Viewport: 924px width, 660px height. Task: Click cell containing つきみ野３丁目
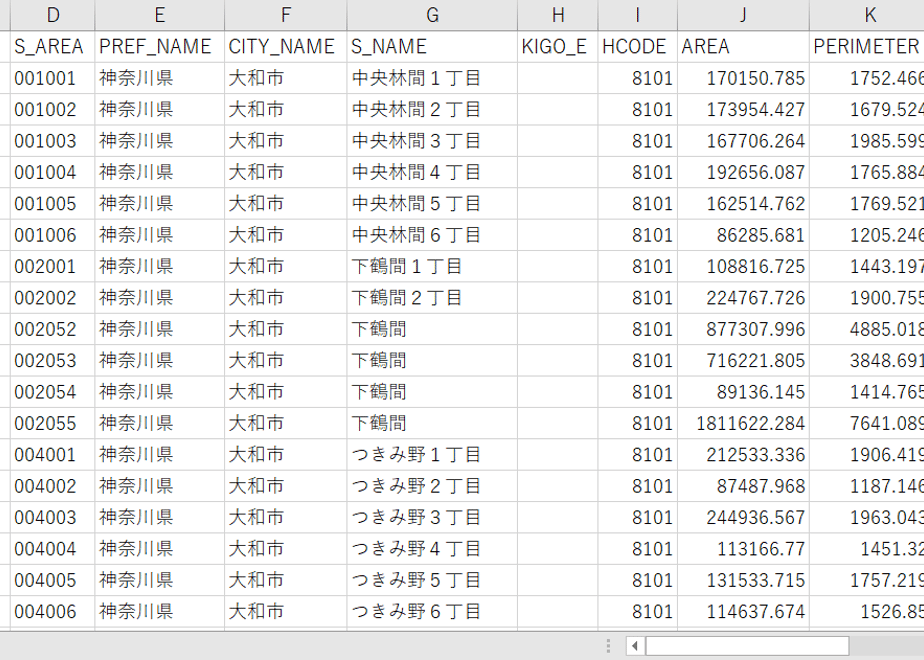(x=432, y=517)
